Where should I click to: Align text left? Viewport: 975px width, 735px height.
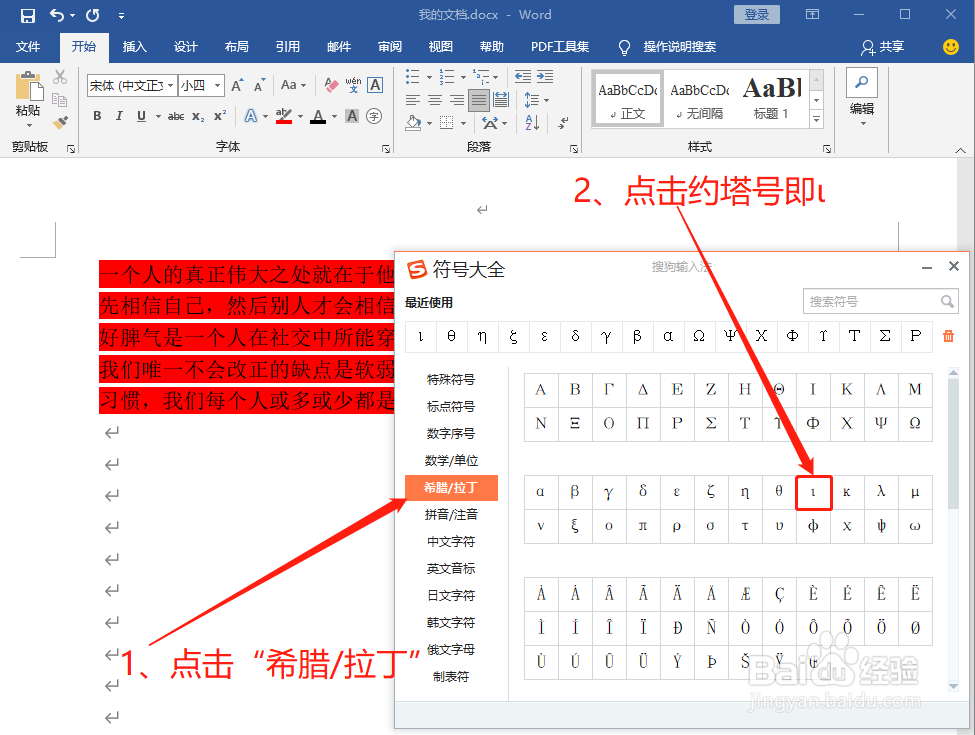[x=412, y=100]
